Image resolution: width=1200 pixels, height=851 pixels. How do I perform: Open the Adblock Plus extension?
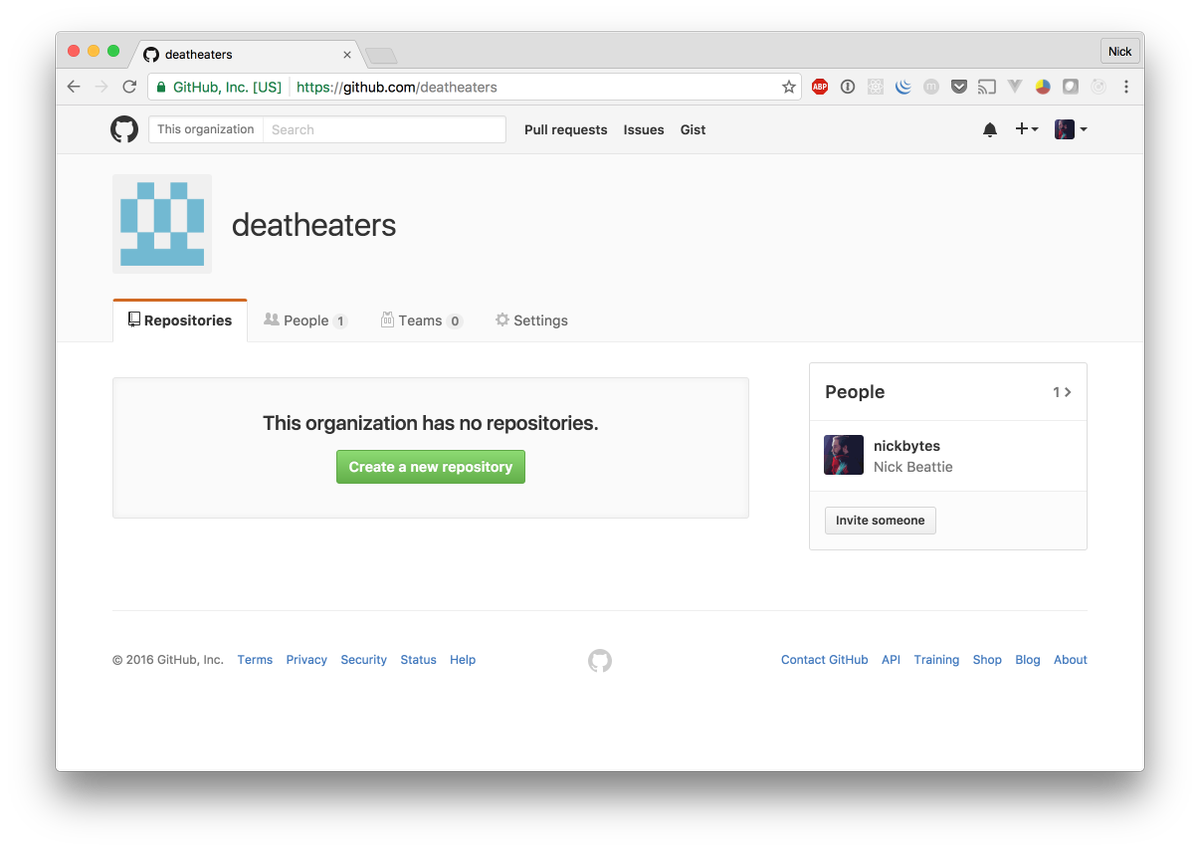[x=820, y=87]
